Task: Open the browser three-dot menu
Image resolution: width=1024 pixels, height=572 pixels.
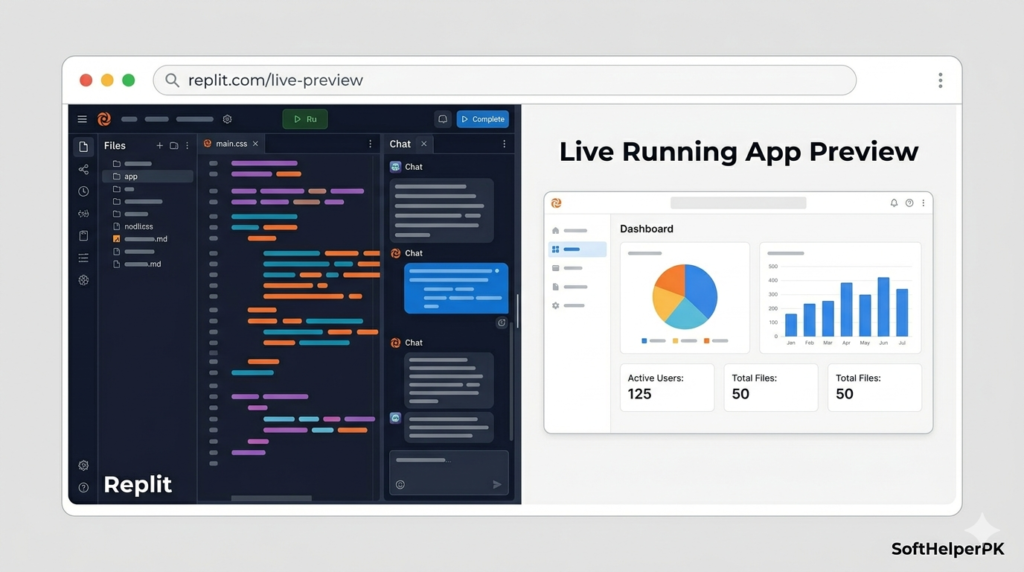Action: [x=940, y=80]
